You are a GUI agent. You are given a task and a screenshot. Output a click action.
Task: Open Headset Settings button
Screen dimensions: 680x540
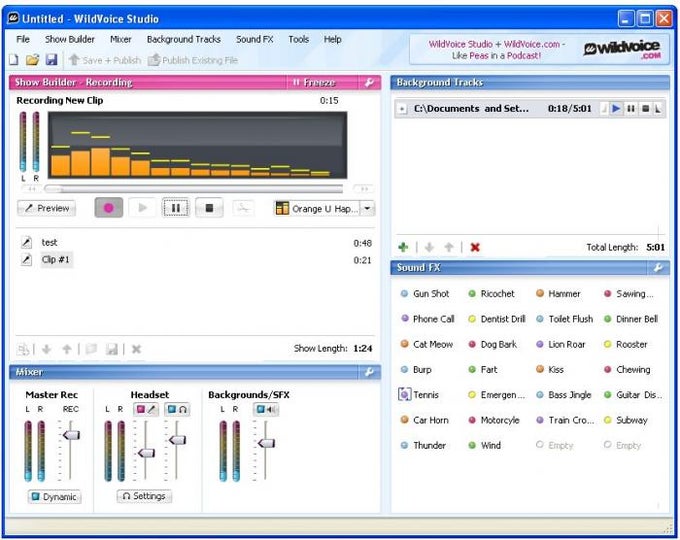(x=144, y=496)
